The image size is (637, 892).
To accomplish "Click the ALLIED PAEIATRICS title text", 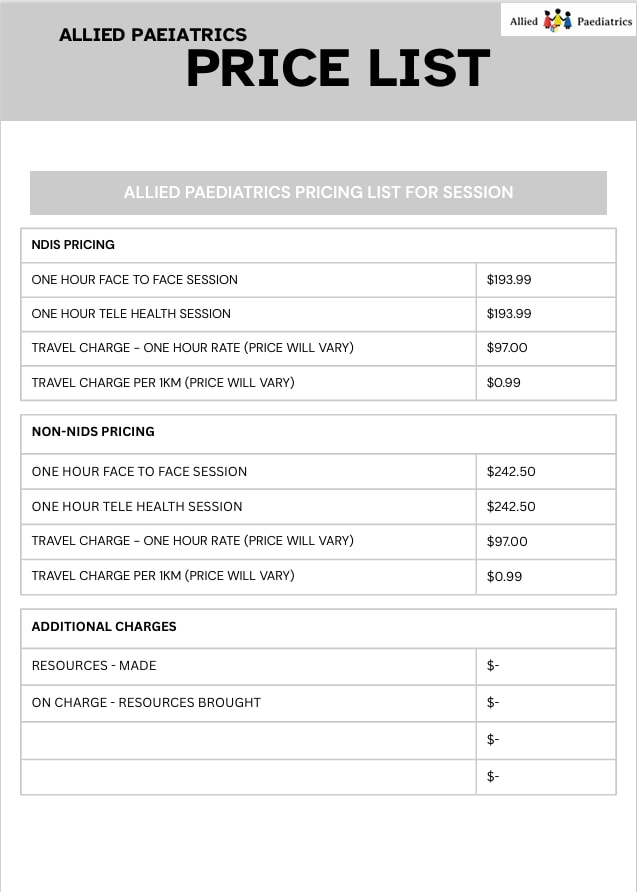I will point(153,35).
